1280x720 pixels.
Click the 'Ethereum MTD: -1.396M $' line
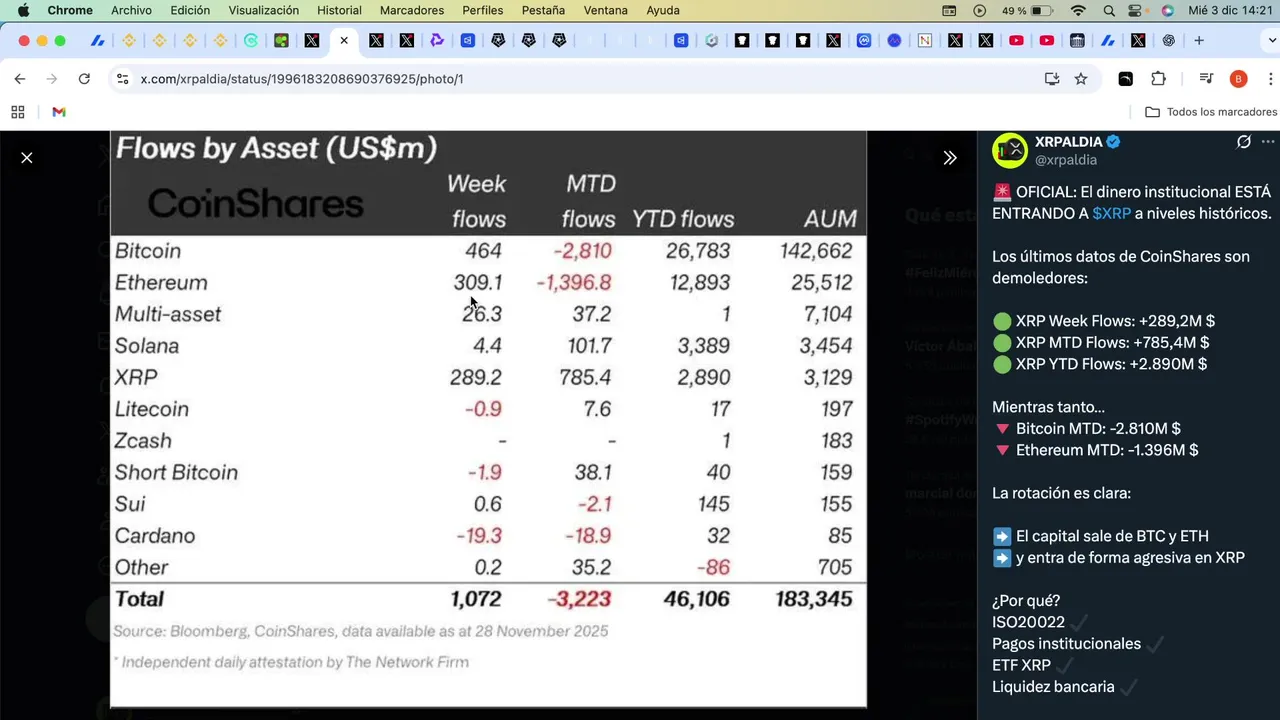point(1095,450)
